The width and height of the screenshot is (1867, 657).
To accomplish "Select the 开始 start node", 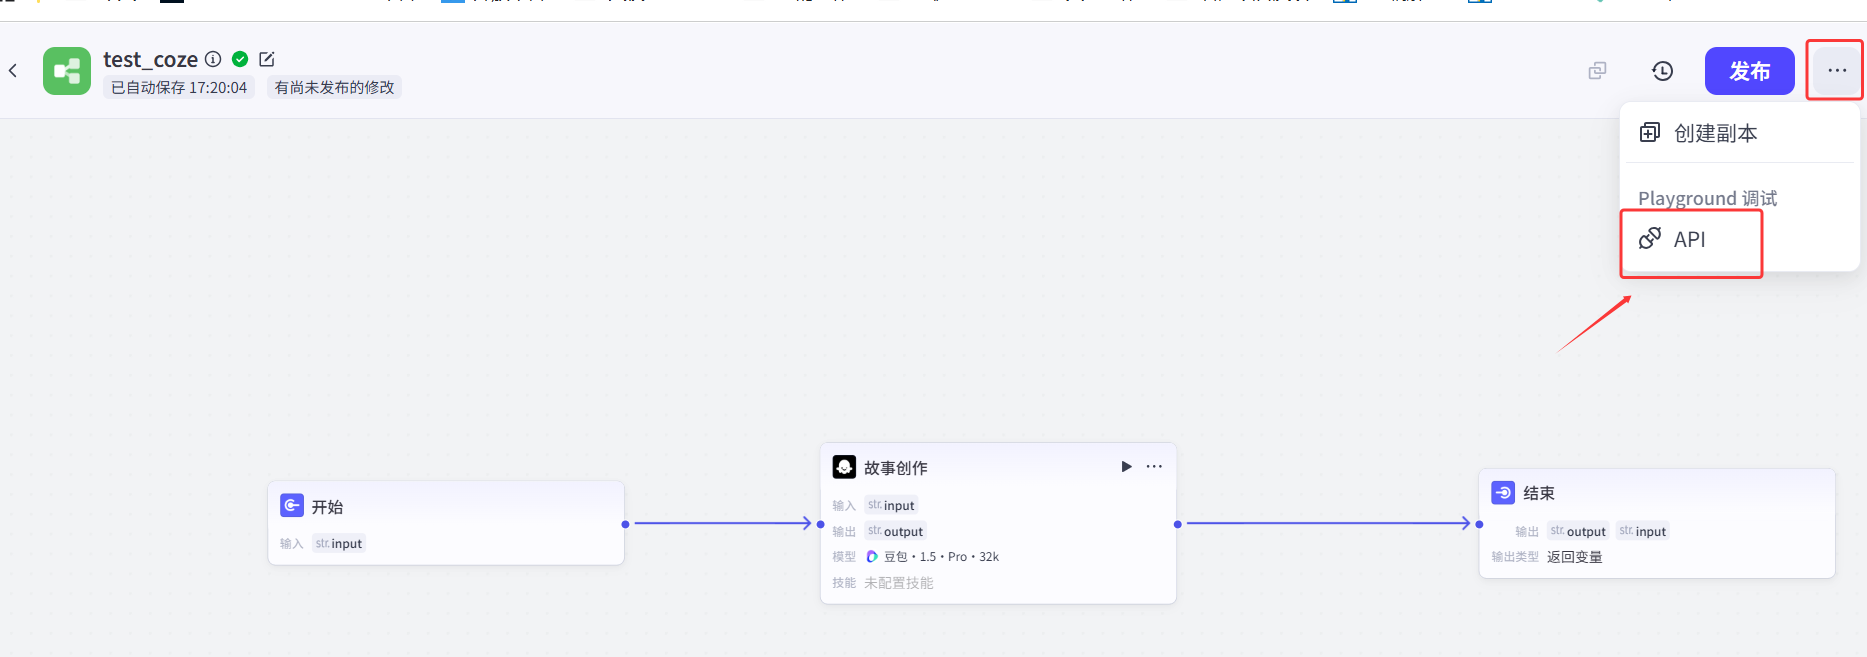I will [327, 507].
